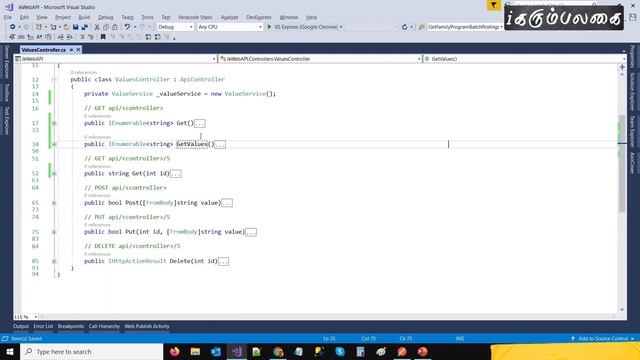Click the Open File folder icon
This screenshot has height=360, width=640.
[x=66, y=27]
